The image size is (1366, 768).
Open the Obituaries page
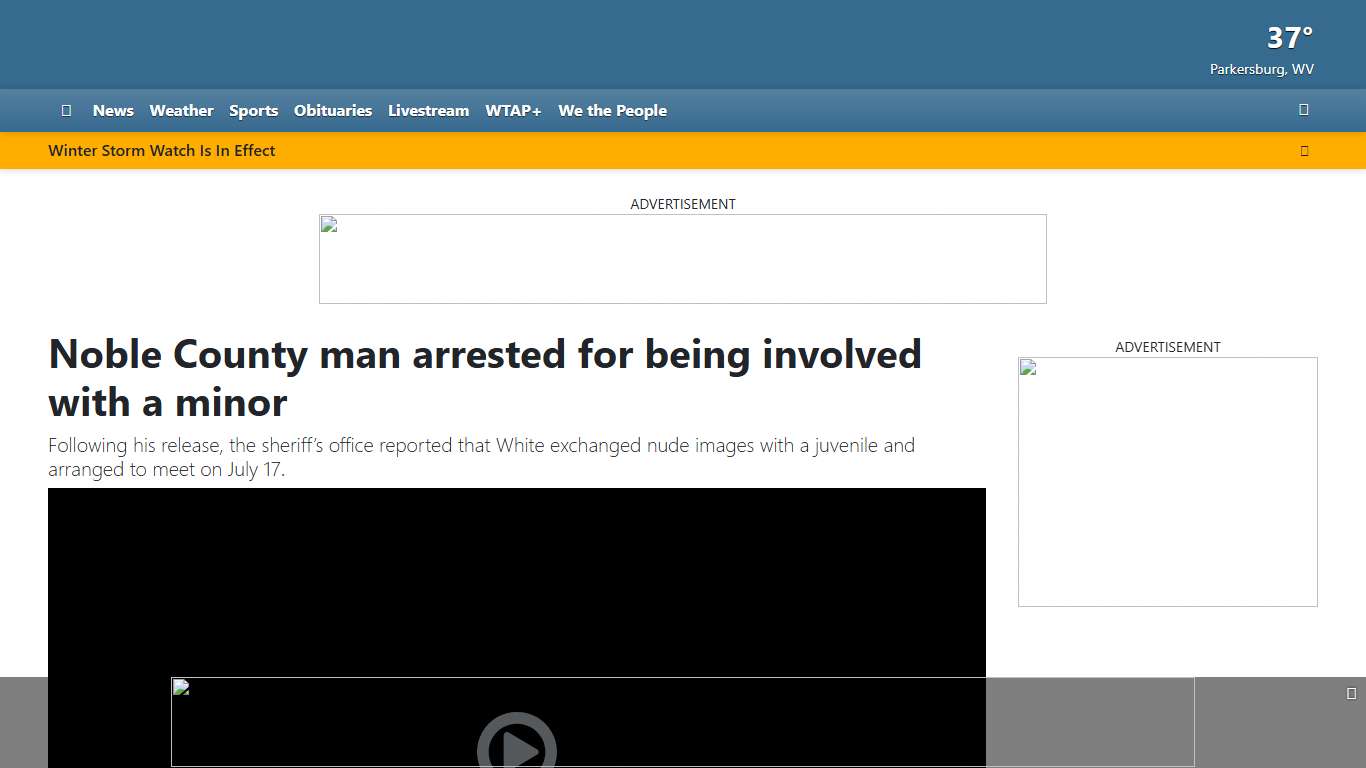tap(333, 110)
